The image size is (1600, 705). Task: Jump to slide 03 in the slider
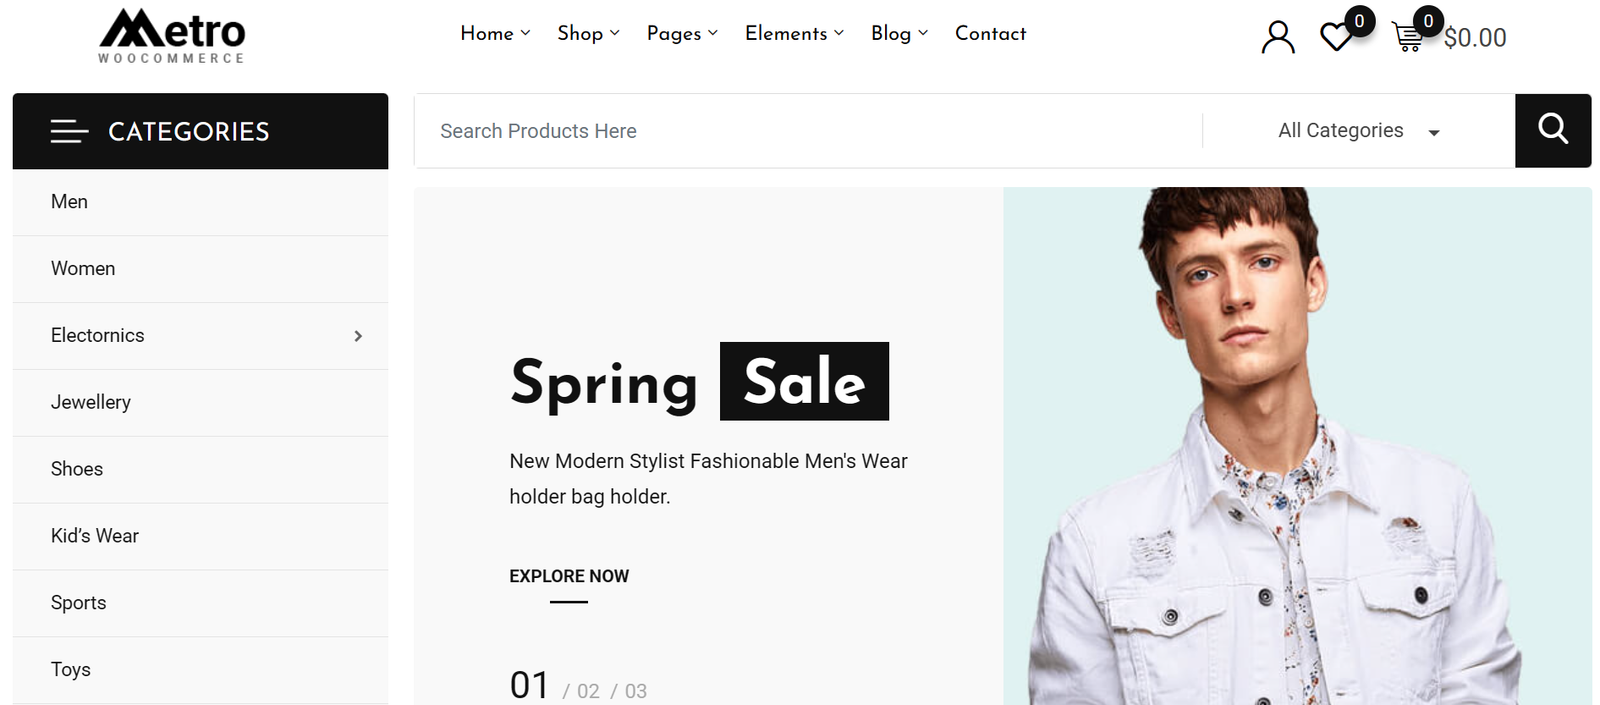click(635, 691)
